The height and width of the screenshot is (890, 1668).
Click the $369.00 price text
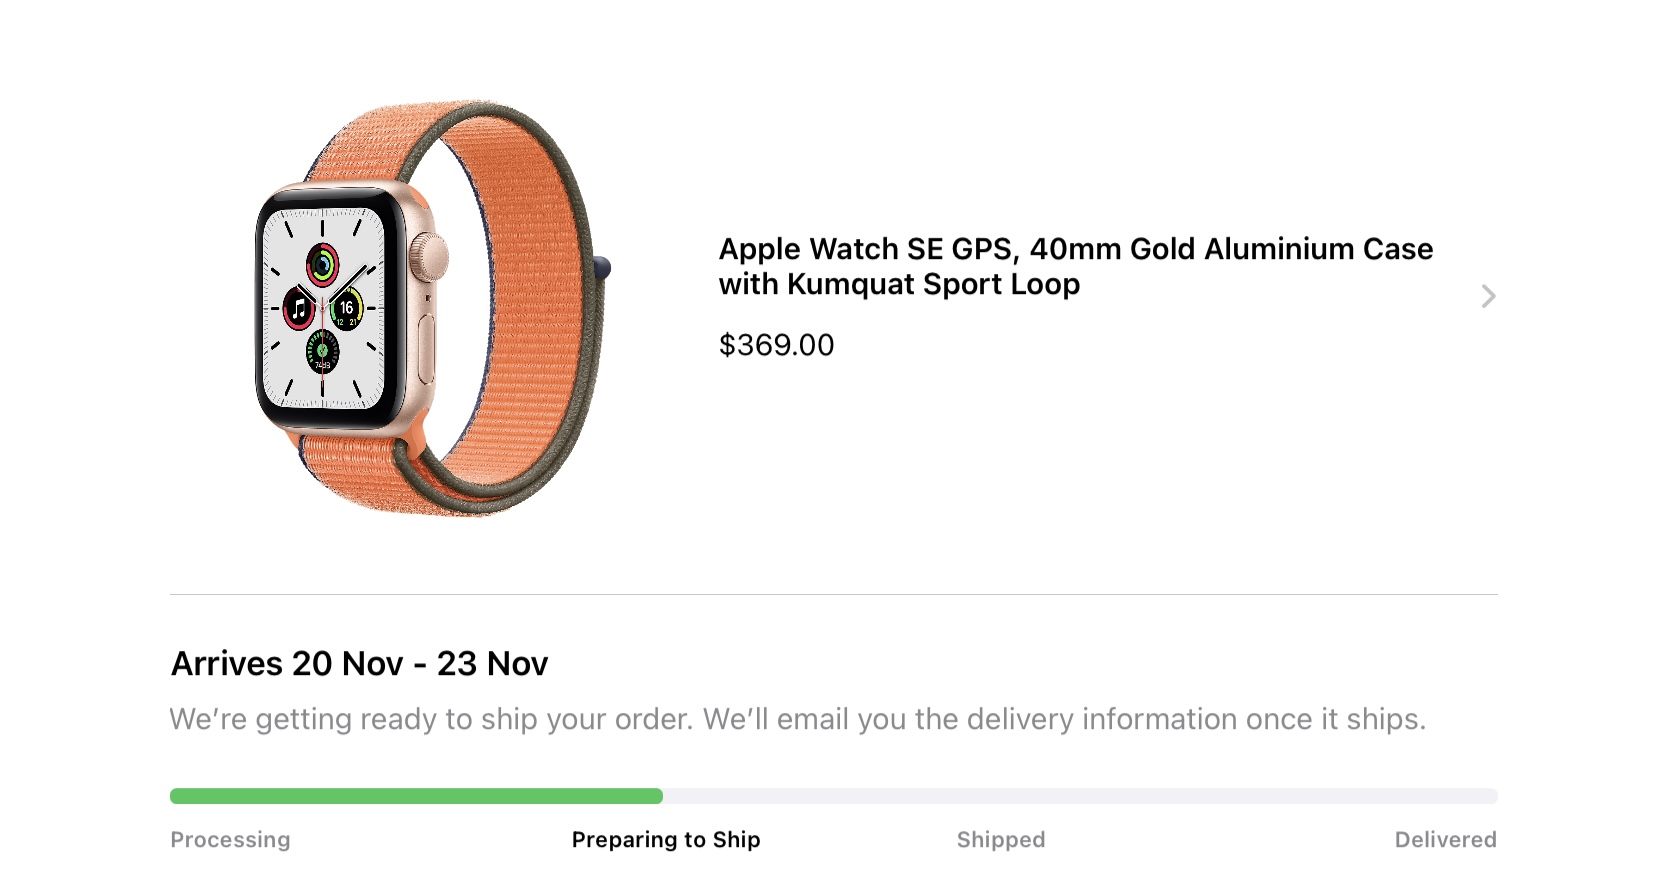click(776, 345)
